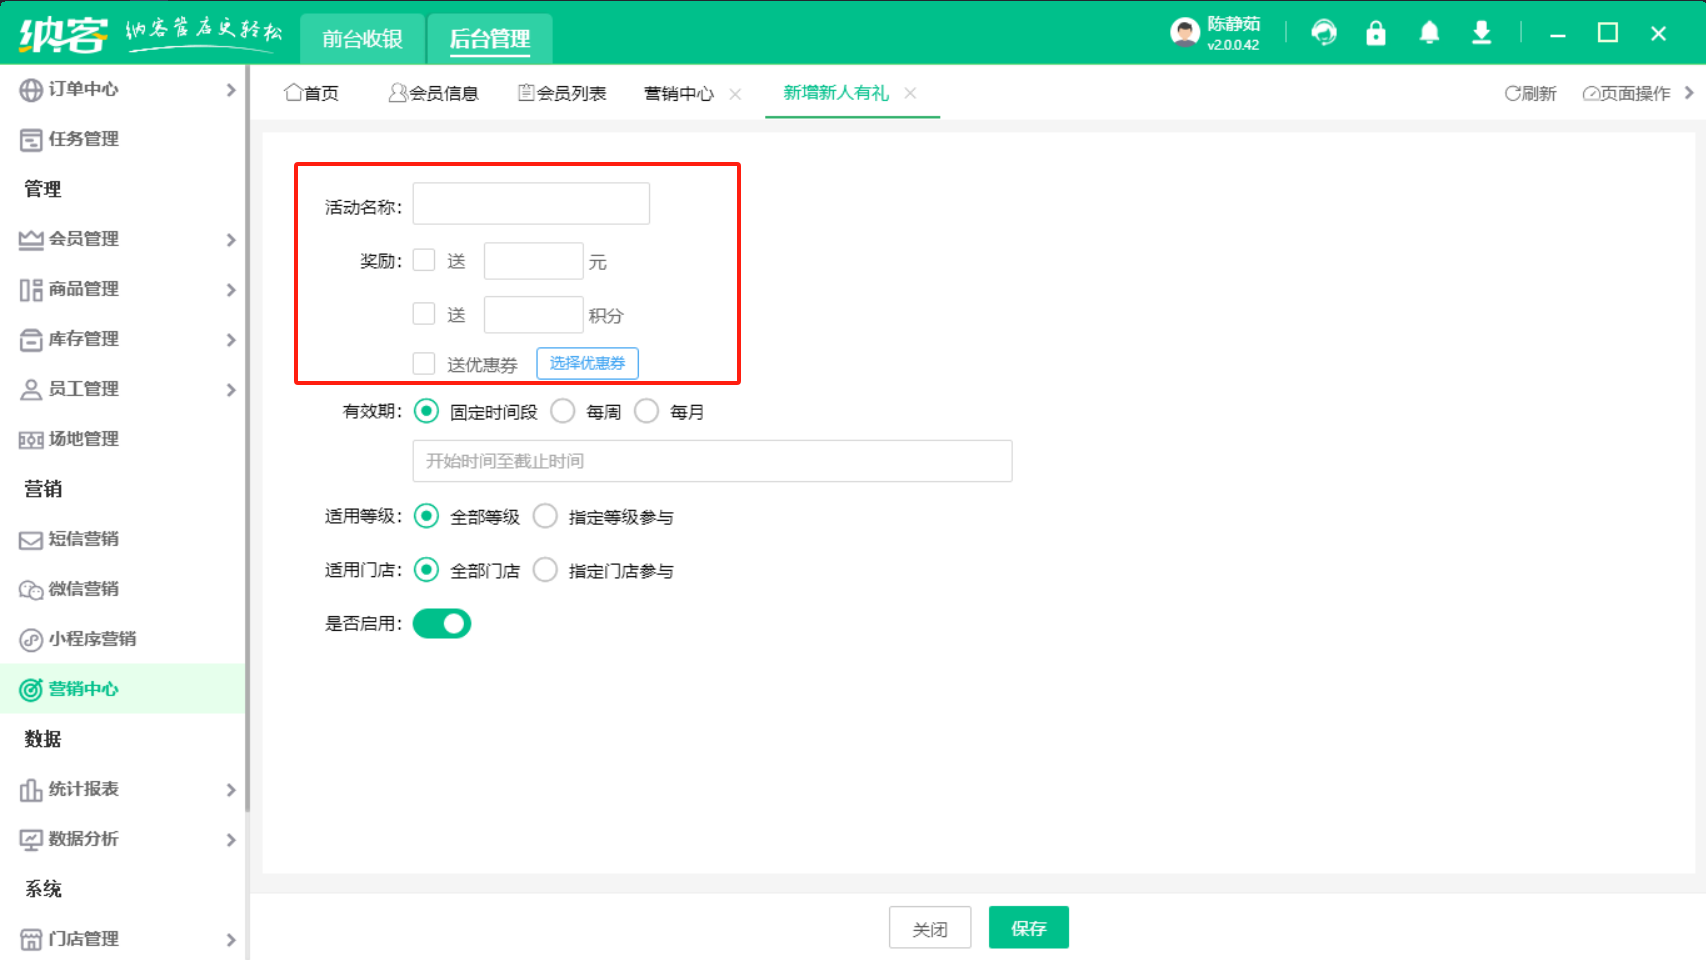Click the 活动名称 input field
Screen dimensions: 1706x960
coord(531,204)
